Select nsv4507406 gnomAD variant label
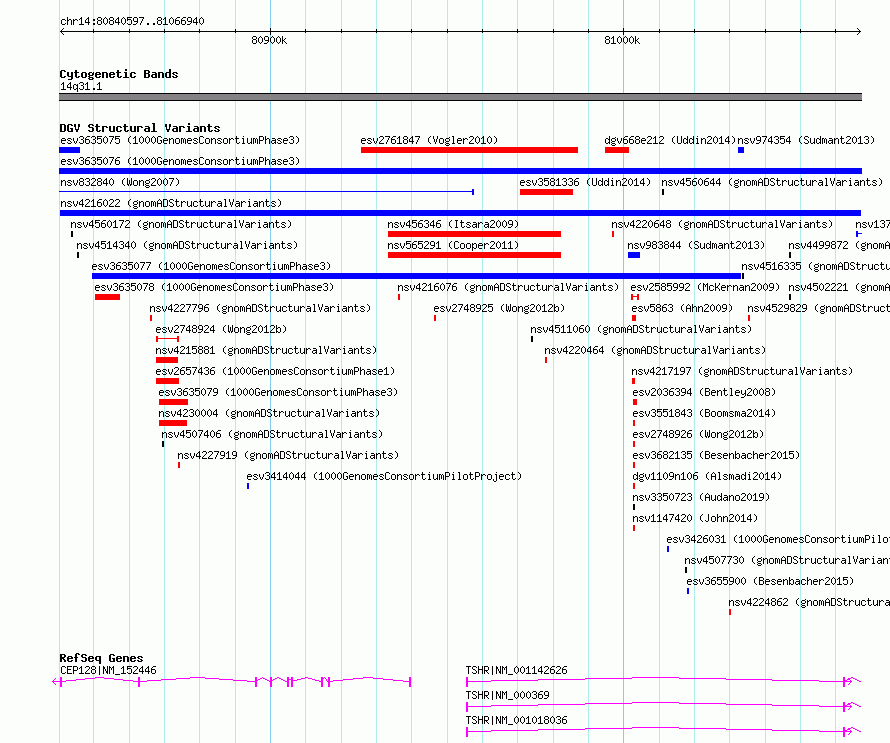The width and height of the screenshot is (890, 743). tap(272, 434)
